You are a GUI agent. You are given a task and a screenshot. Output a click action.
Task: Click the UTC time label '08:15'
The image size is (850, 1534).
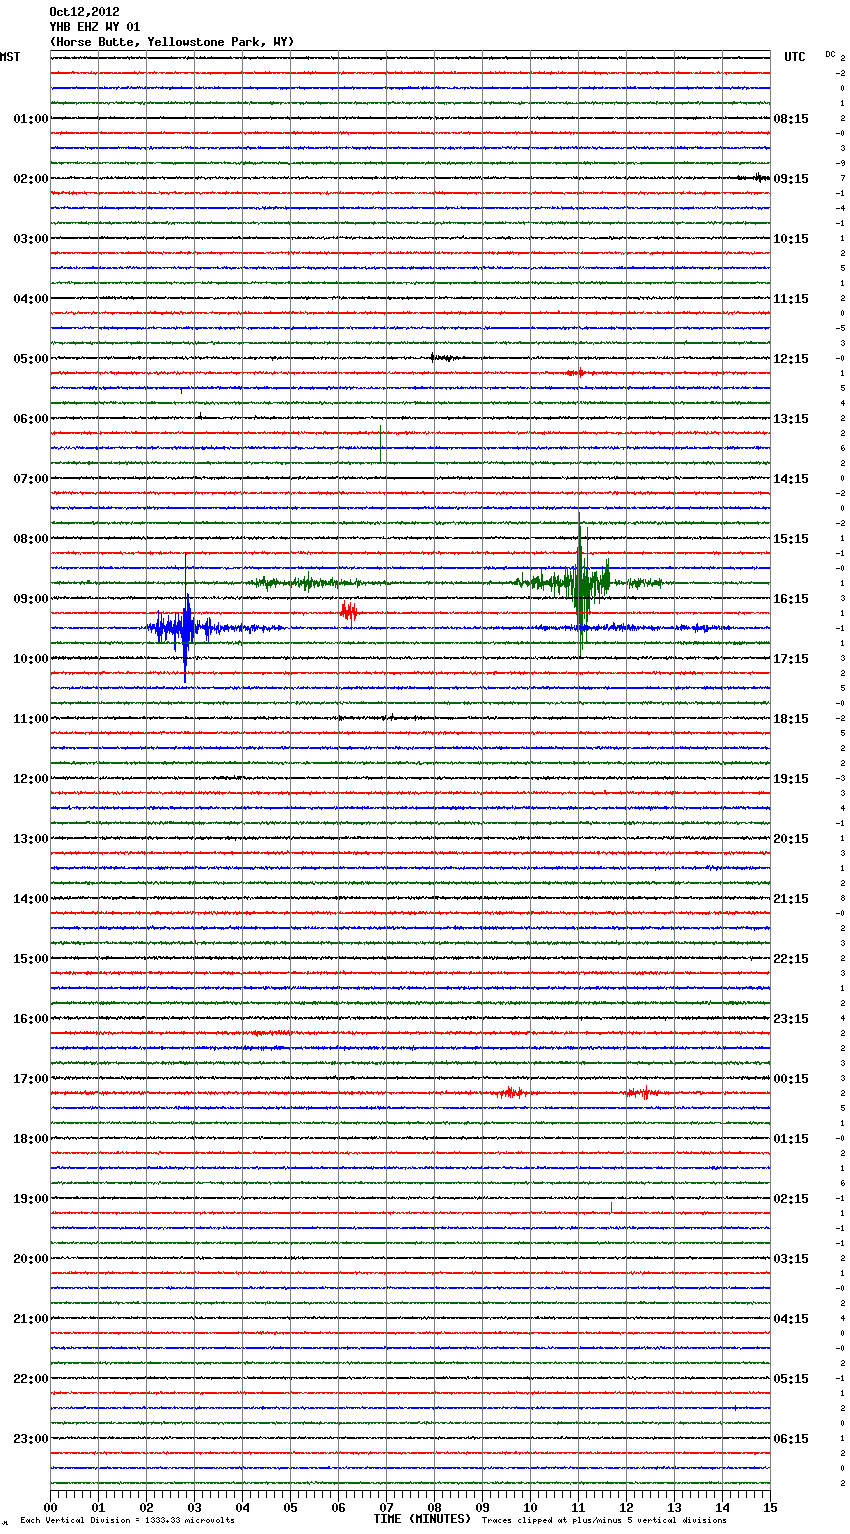pos(791,119)
